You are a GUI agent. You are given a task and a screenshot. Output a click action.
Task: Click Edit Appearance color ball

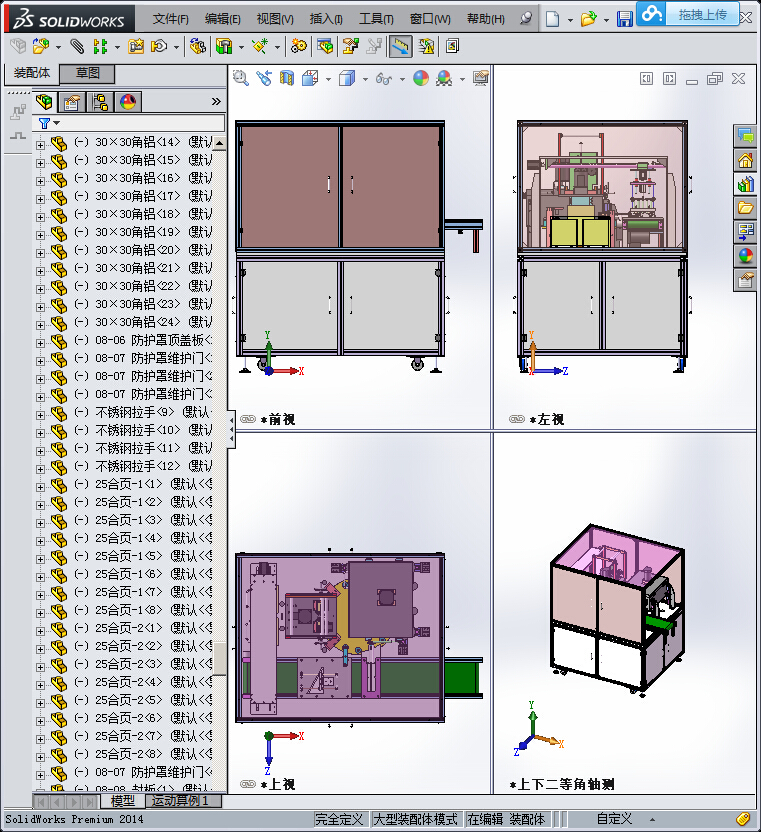(x=421, y=79)
